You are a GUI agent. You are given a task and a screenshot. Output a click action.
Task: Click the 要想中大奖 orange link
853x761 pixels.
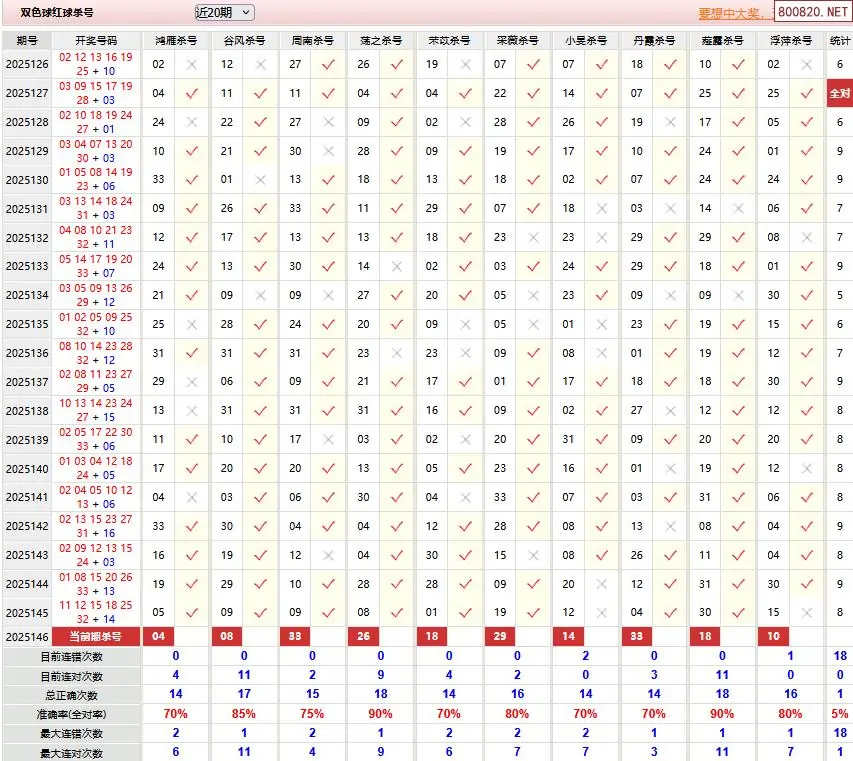coord(734,13)
